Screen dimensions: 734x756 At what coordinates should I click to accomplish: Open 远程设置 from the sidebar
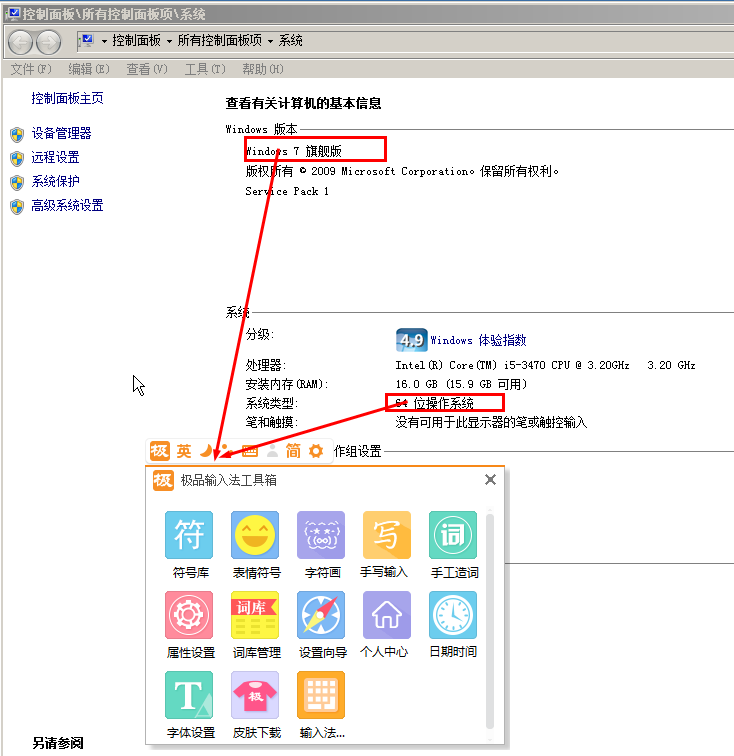click(x=55, y=157)
